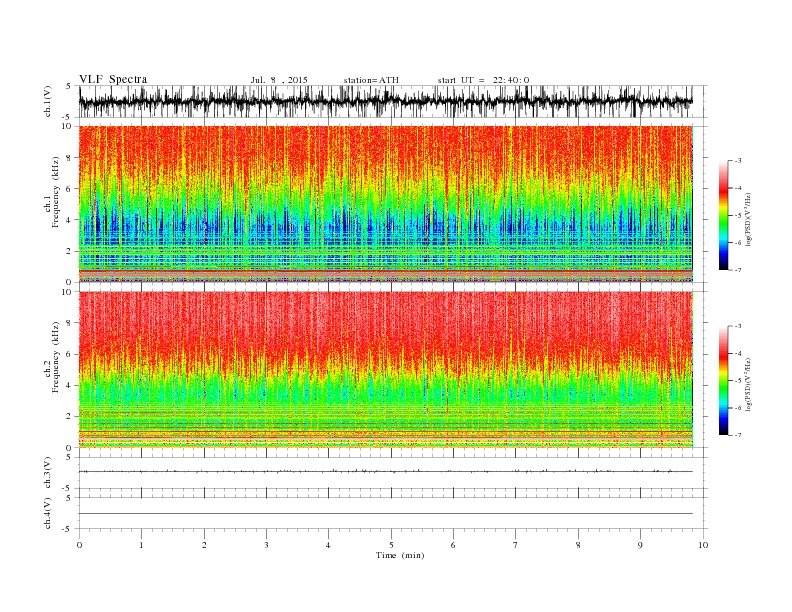Viewport: 792px width, 612px height.
Task: Click the '-3' label on the ch.1 colorbar
Action: 737,161
